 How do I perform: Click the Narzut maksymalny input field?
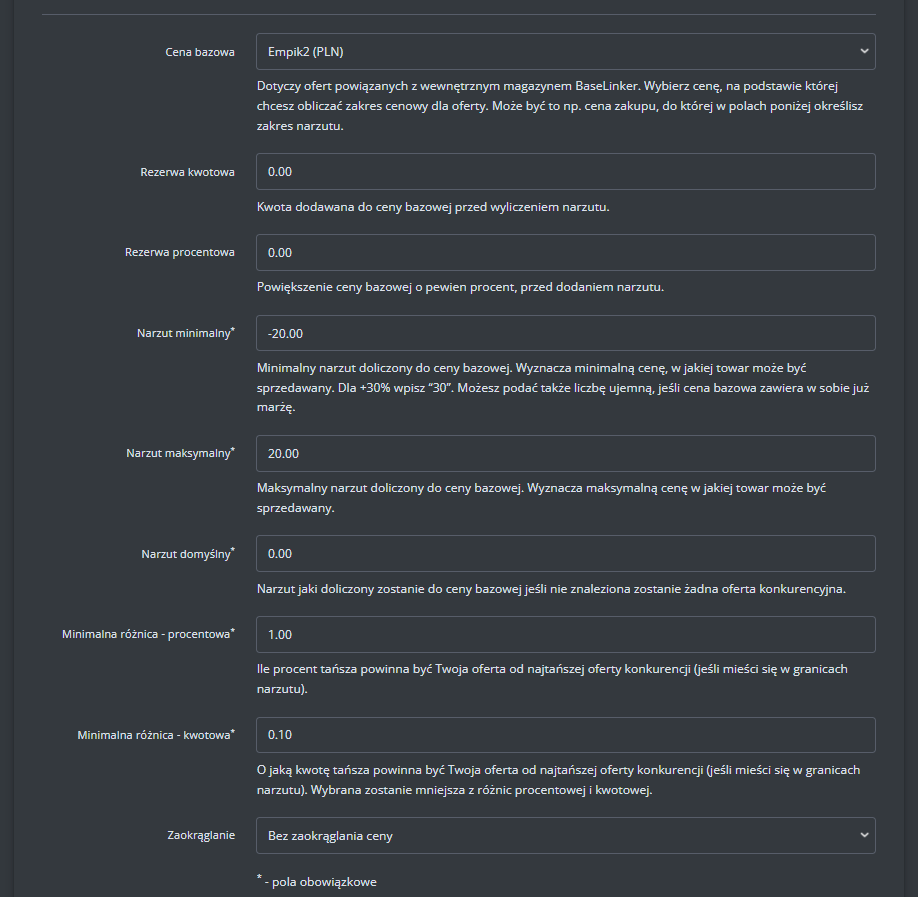(565, 454)
